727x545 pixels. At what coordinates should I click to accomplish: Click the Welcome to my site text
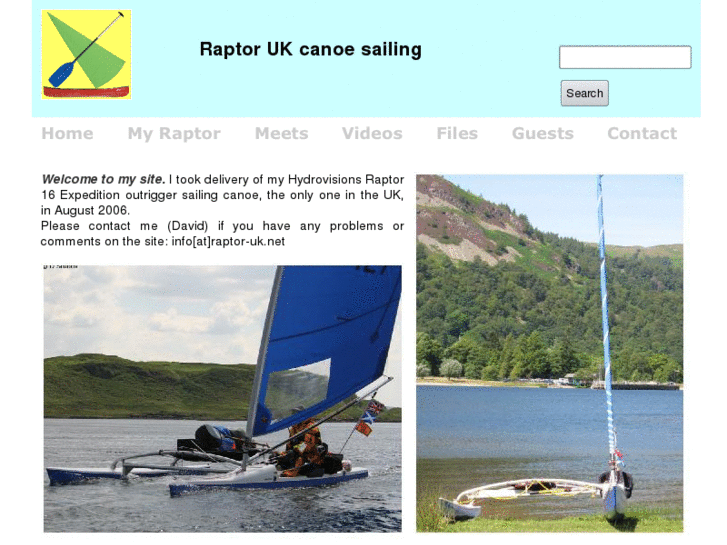pyautogui.click(x=103, y=180)
